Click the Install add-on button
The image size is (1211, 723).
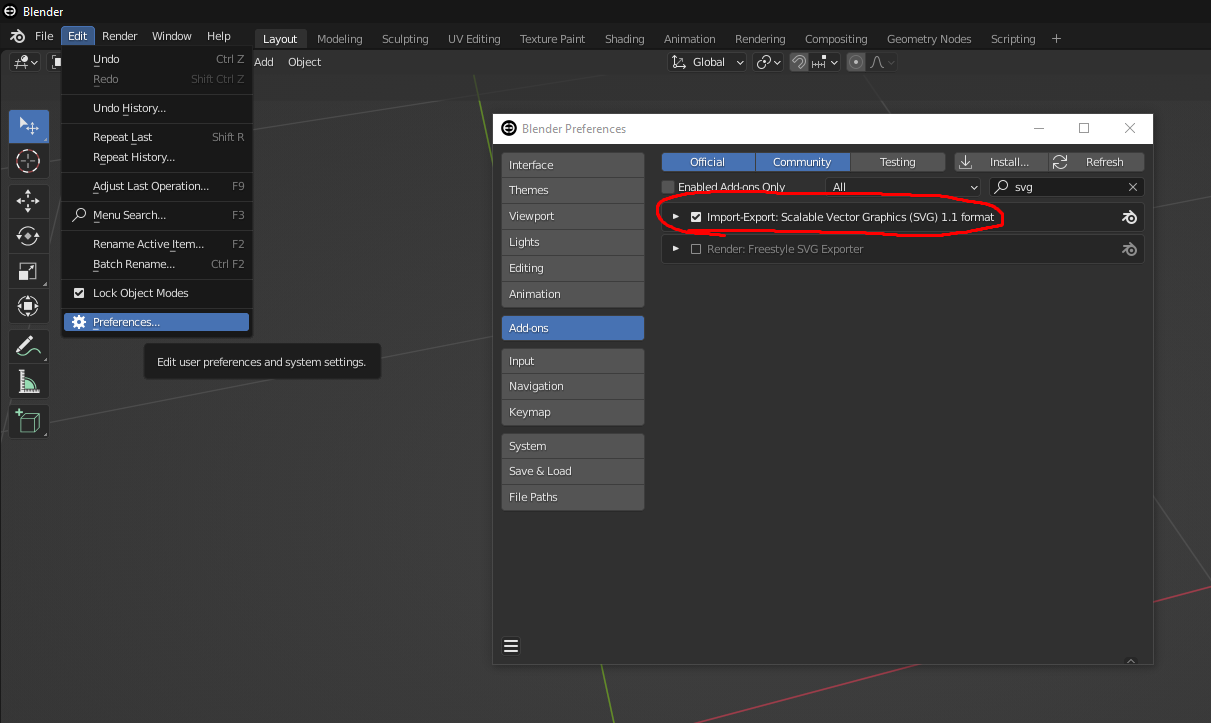[1001, 162]
